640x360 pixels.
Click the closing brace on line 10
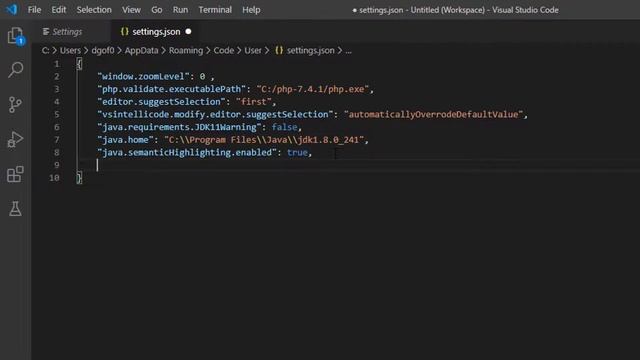pyautogui.click(x=79, y=178)
